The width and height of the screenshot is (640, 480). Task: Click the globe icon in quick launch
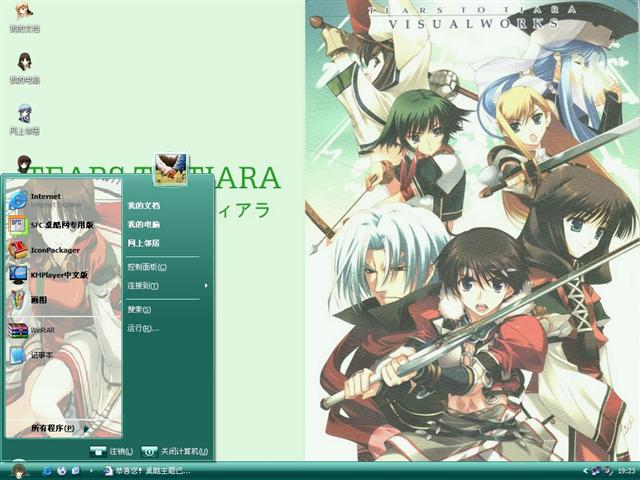click(x=62, y=471)
